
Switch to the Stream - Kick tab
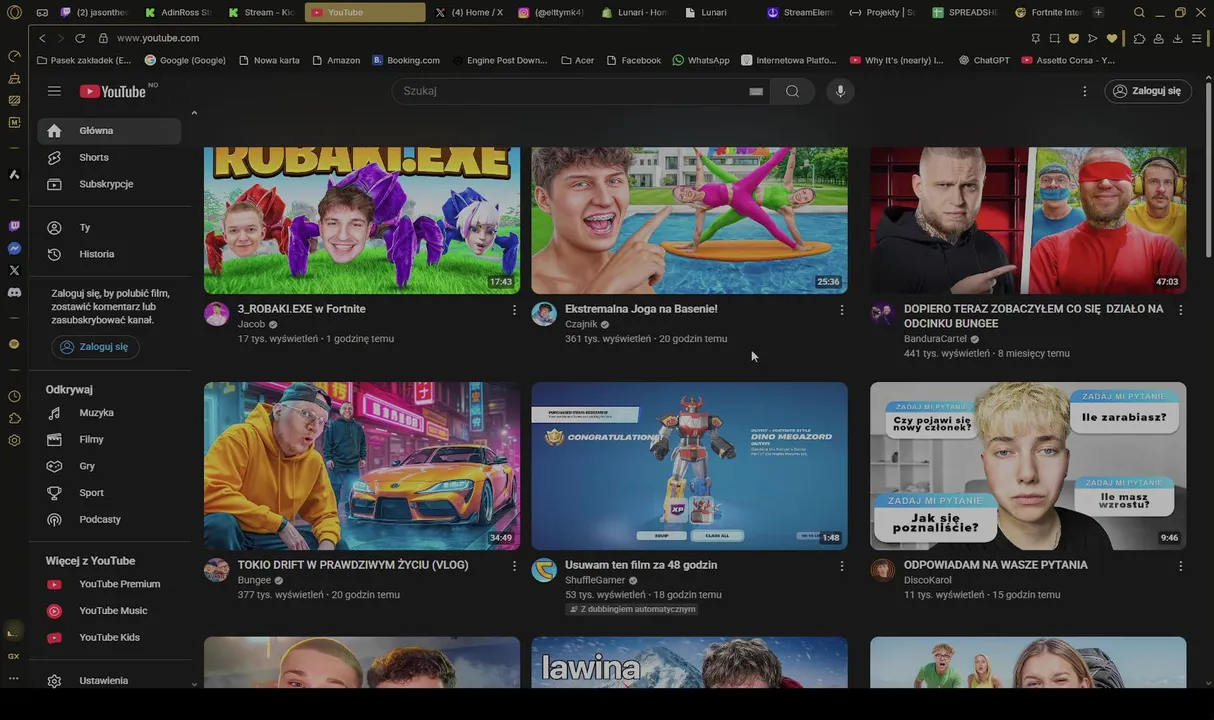coord(261,12)
